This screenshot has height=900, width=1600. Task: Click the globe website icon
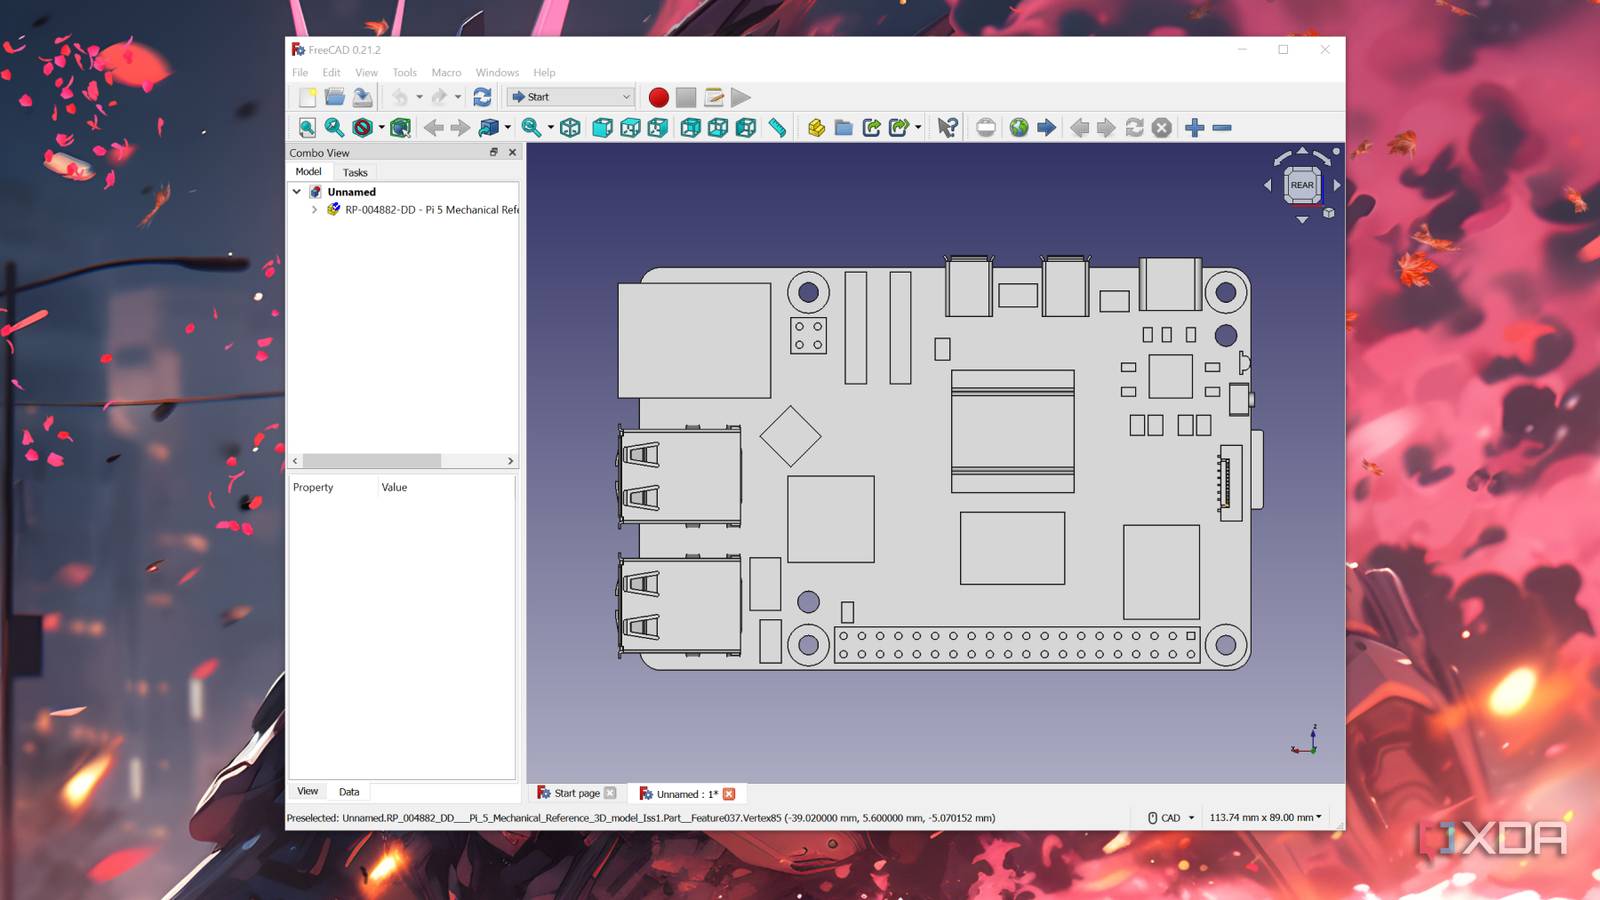point(1018,128)
